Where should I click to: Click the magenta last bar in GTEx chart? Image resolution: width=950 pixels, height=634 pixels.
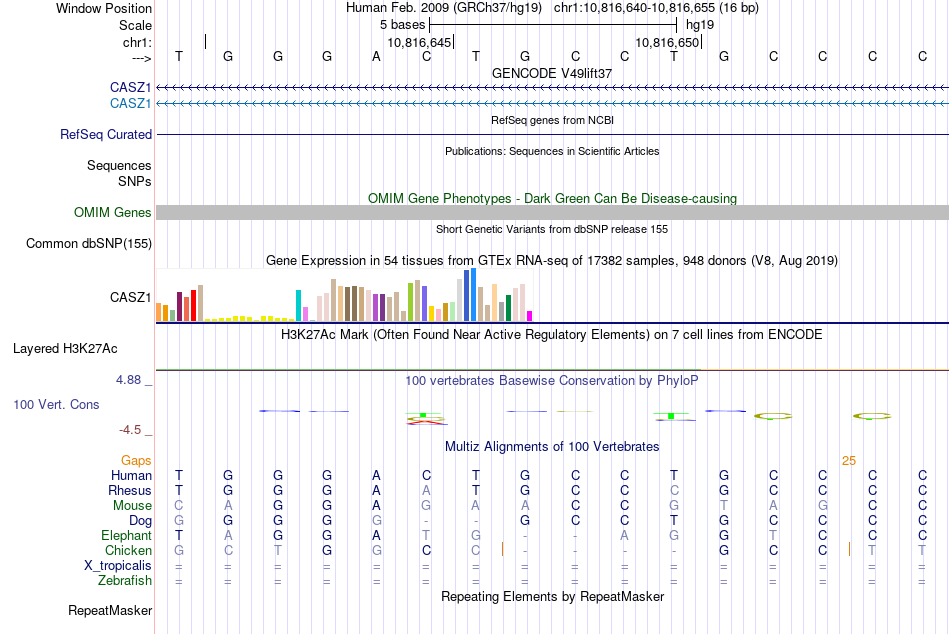pyautogui.click(x=529, y=316)
